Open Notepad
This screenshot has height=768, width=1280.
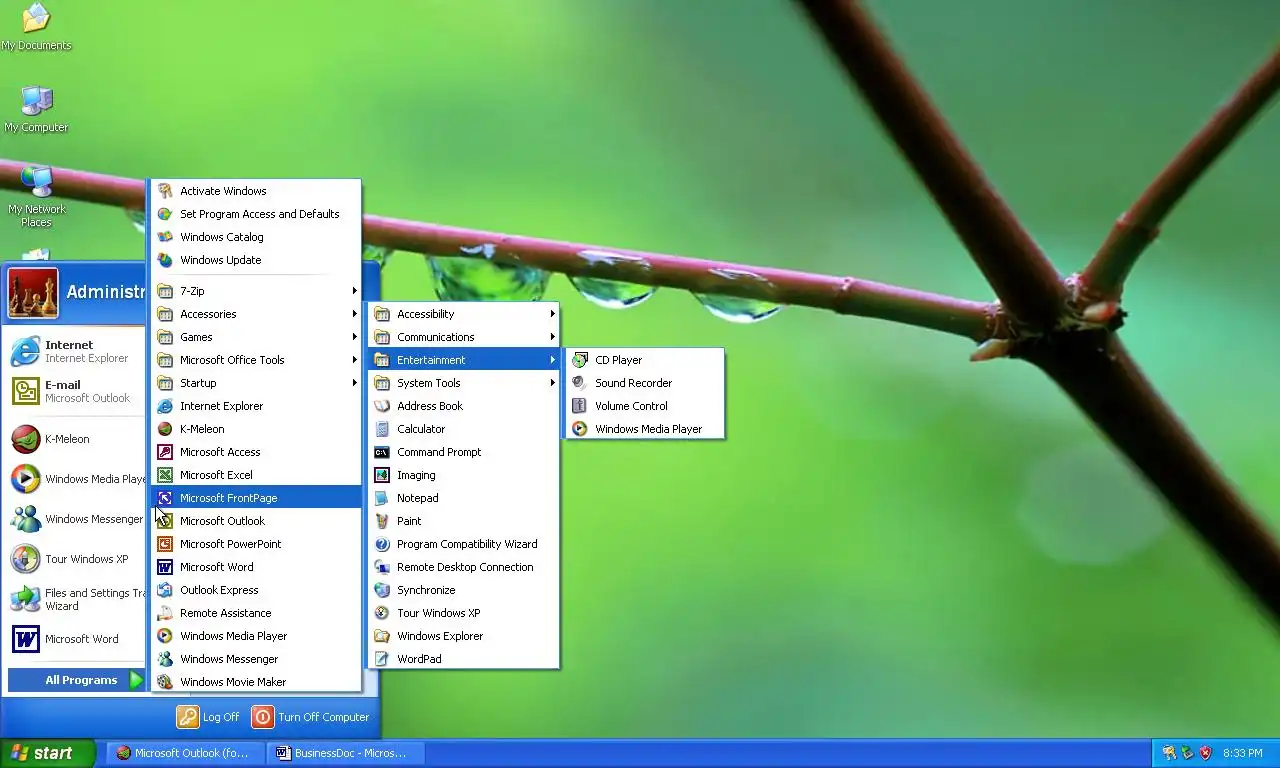463,498
